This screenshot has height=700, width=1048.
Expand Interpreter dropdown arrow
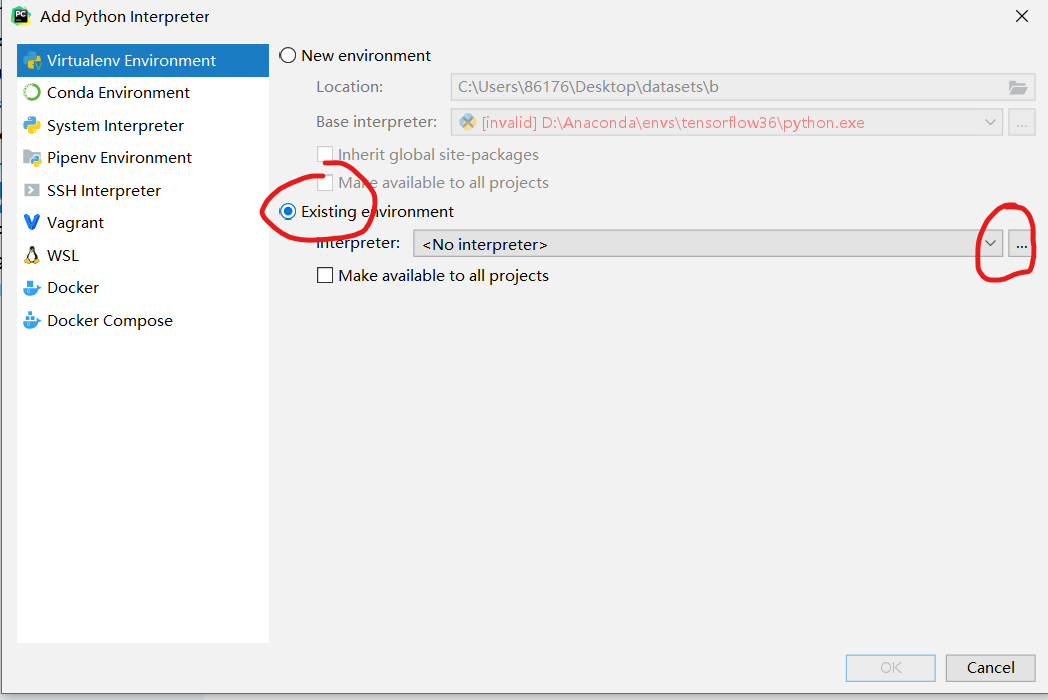pyautogui.click(x=991, y=244)
